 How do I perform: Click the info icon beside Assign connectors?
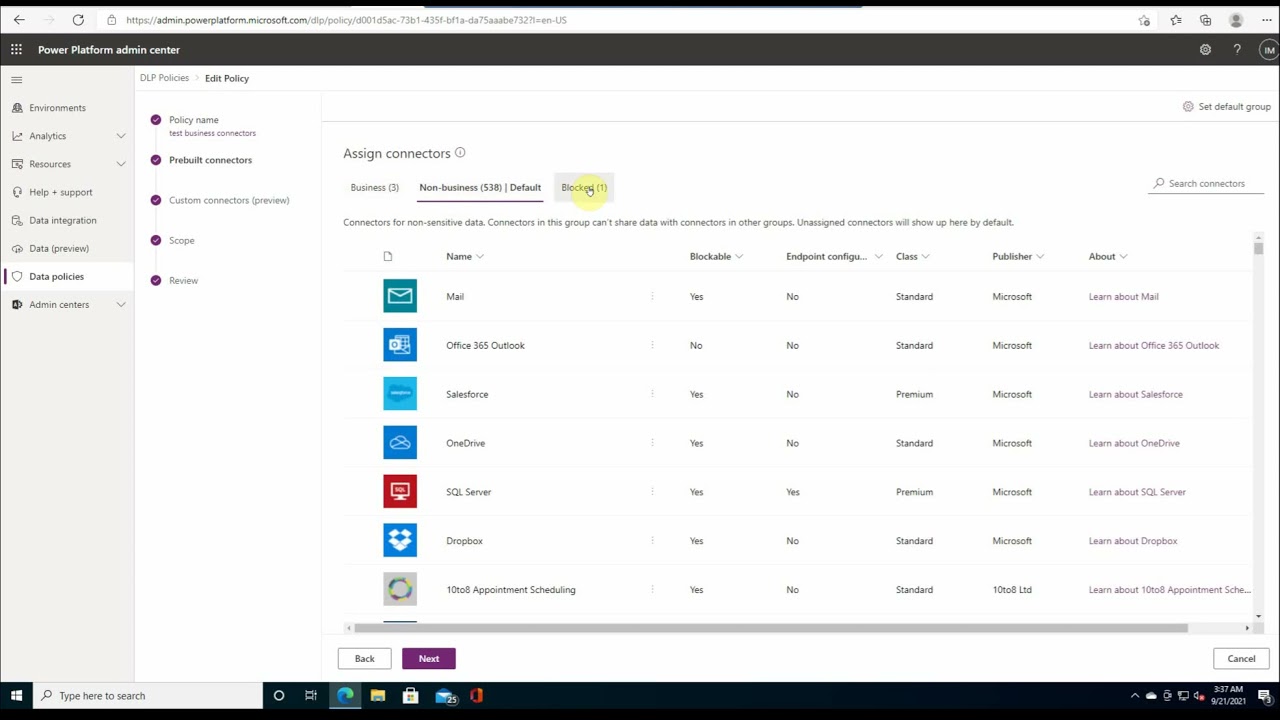coord(460,153)
